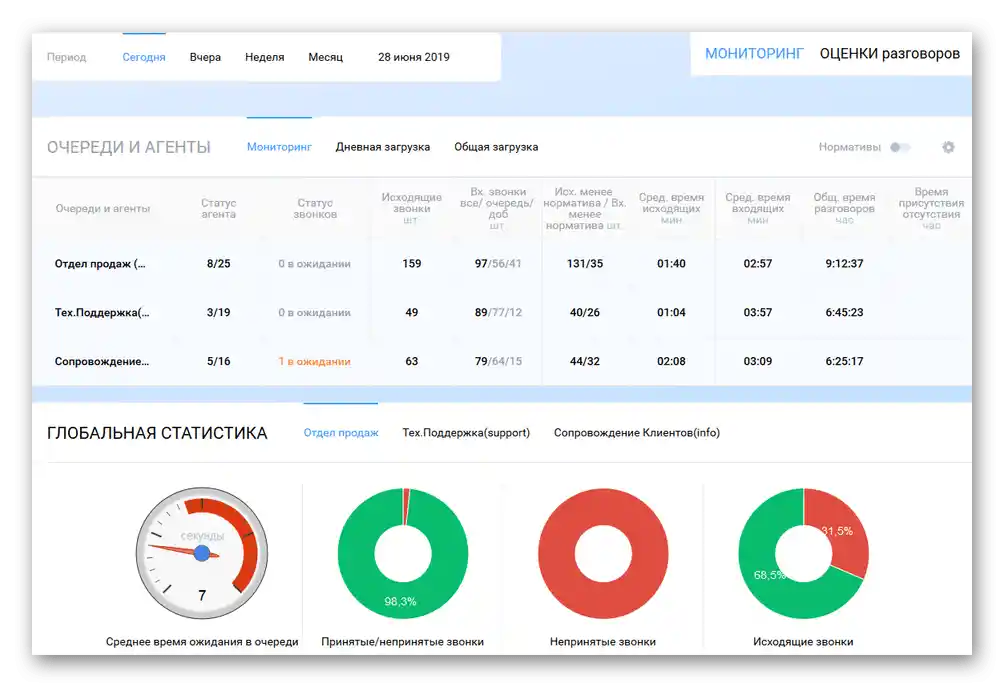Choose the Неделя period
This screenshot has height=687, width=1004.
pos(264,57)
